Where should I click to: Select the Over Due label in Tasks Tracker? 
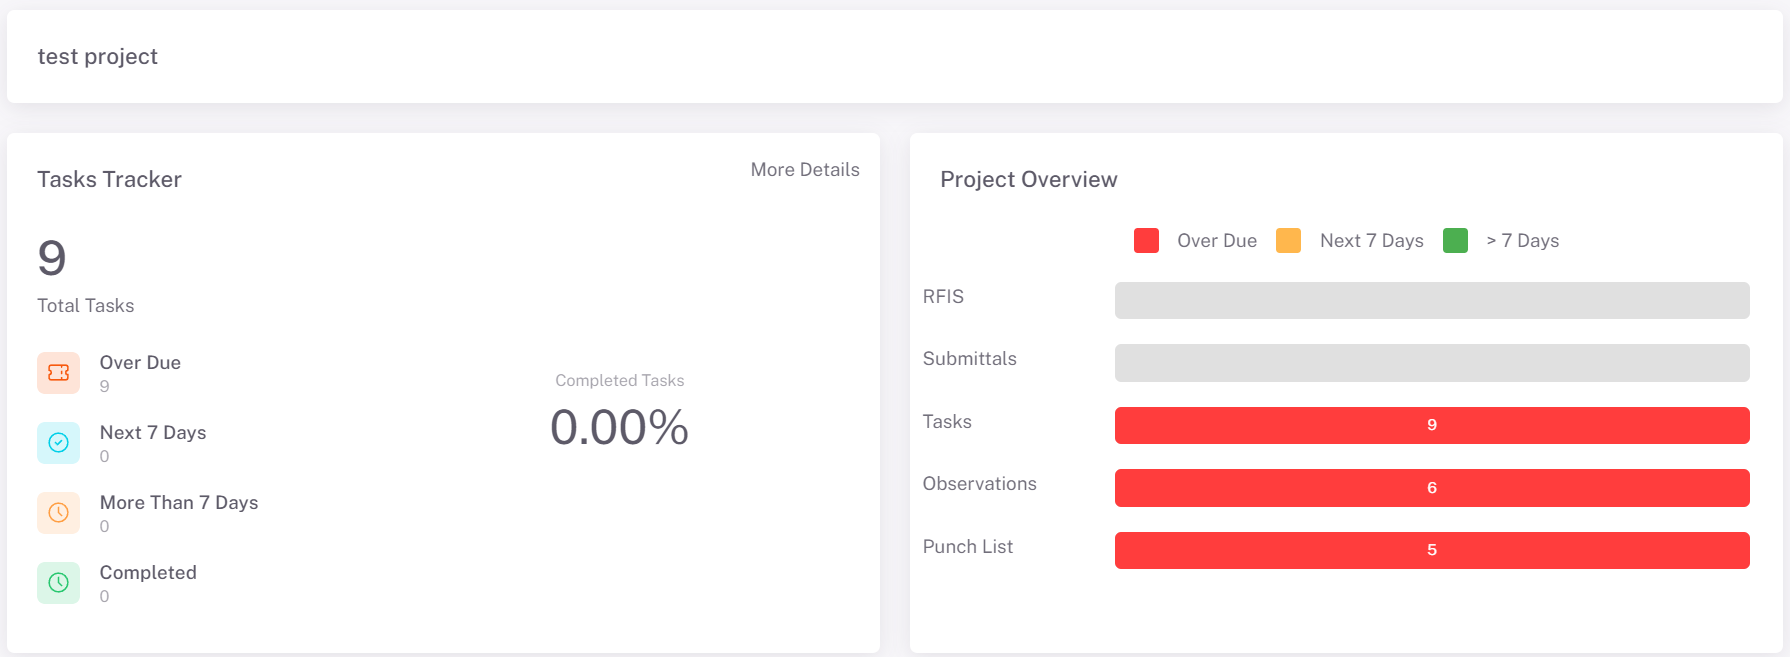140,363
